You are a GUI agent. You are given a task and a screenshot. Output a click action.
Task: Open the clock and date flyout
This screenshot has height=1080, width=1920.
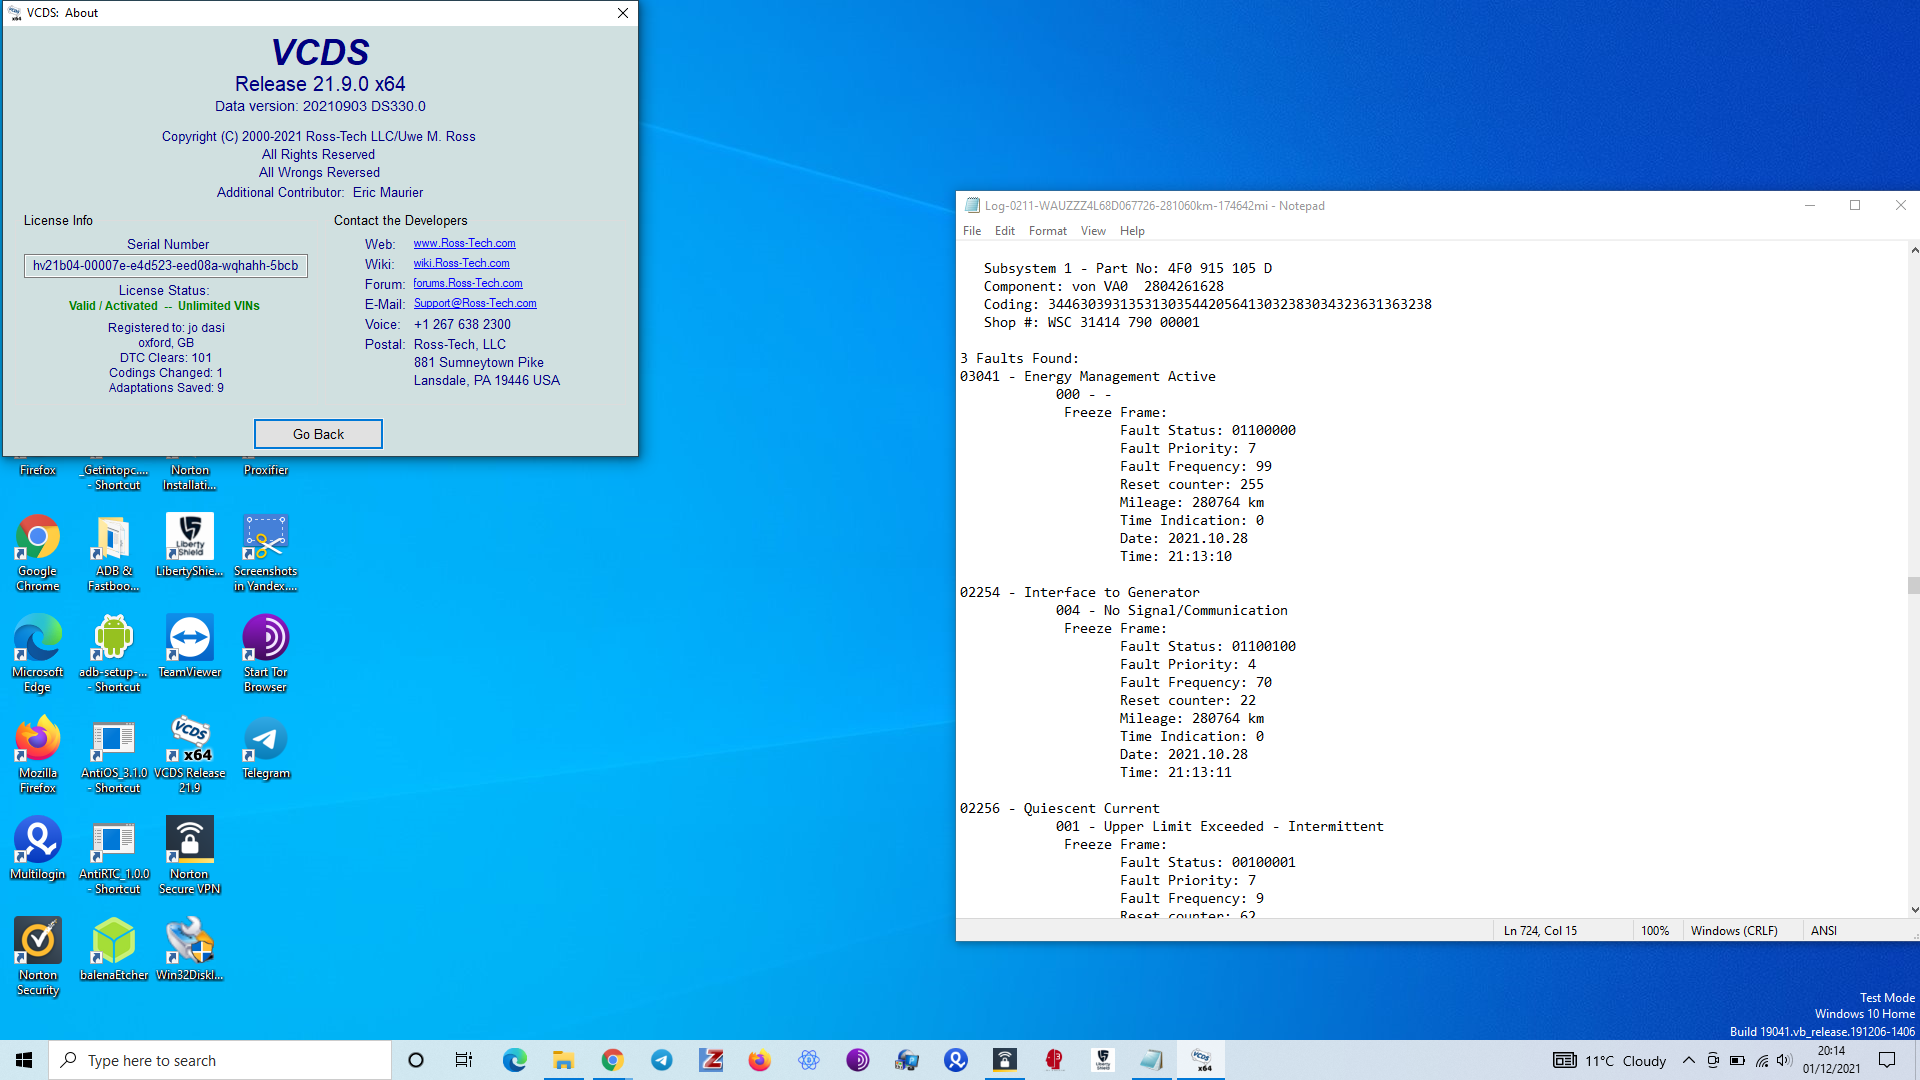pos(1832,1060)
